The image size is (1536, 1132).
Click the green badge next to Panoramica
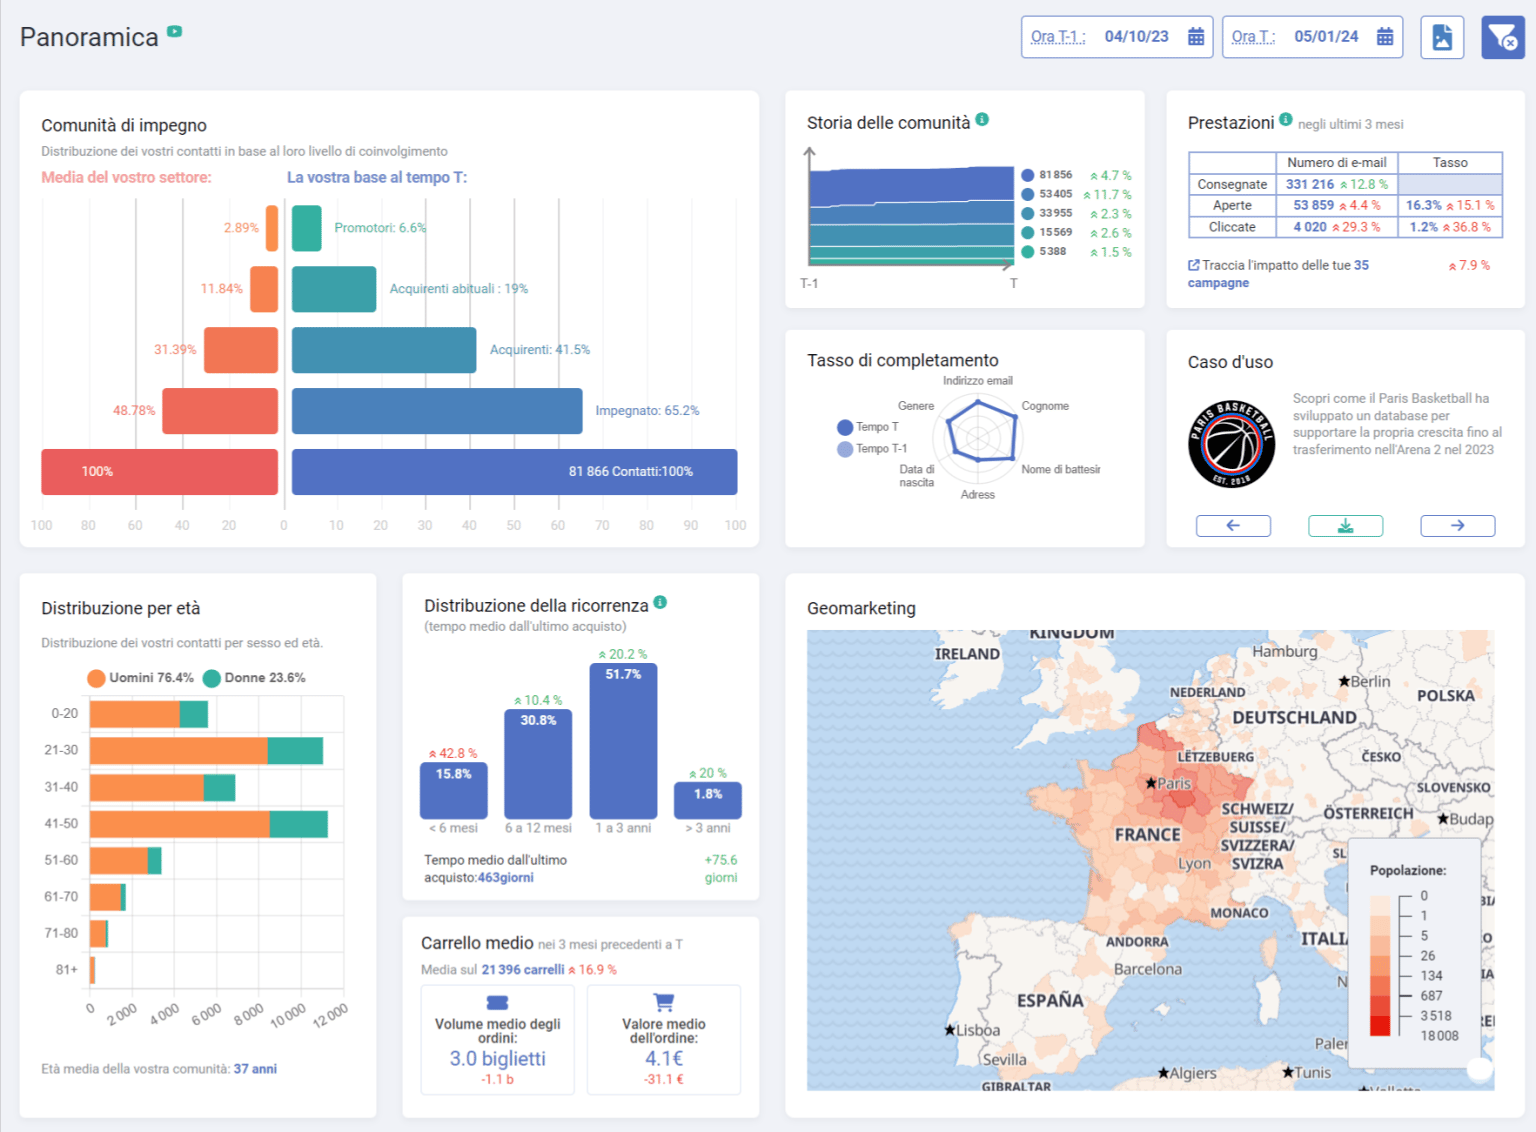[175, 31]
